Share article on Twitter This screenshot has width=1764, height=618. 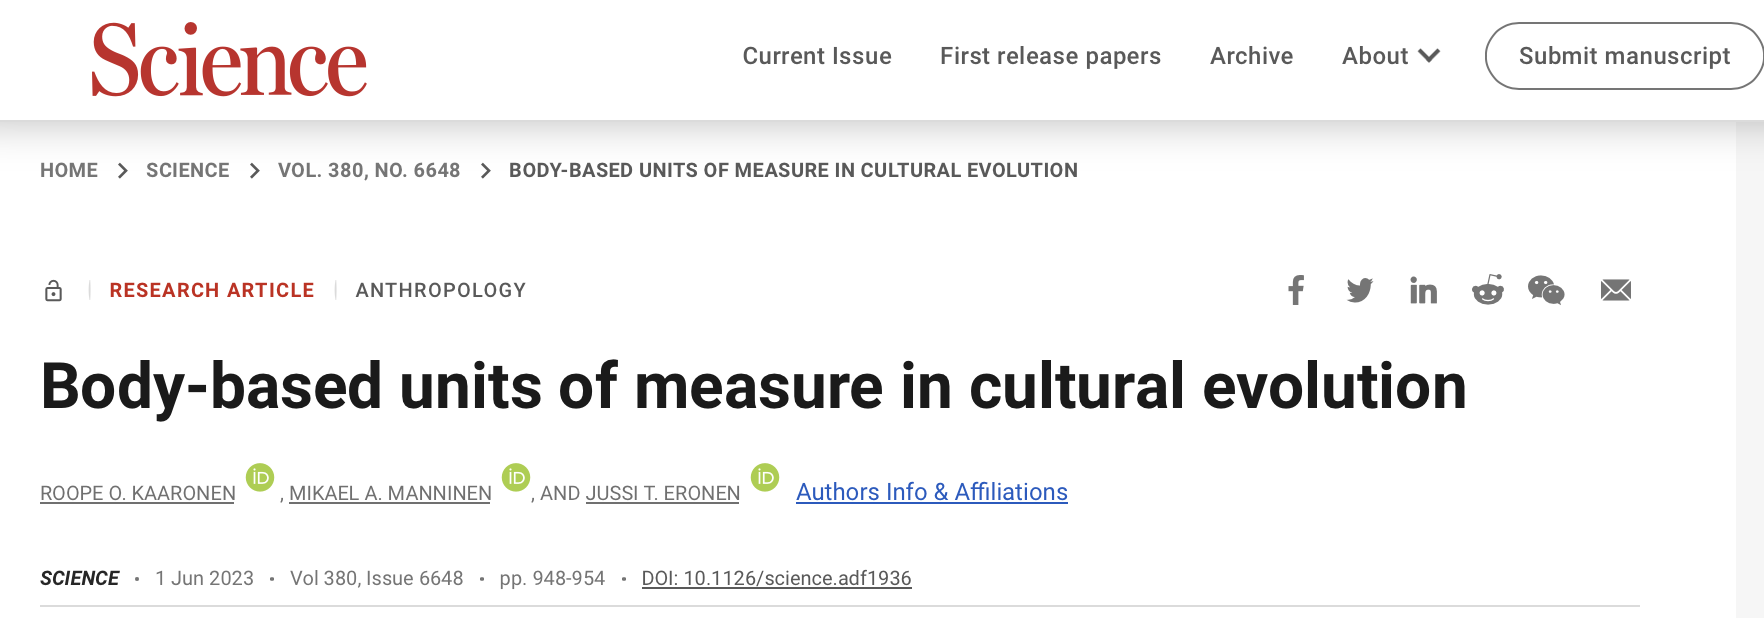coord(1359,291)
